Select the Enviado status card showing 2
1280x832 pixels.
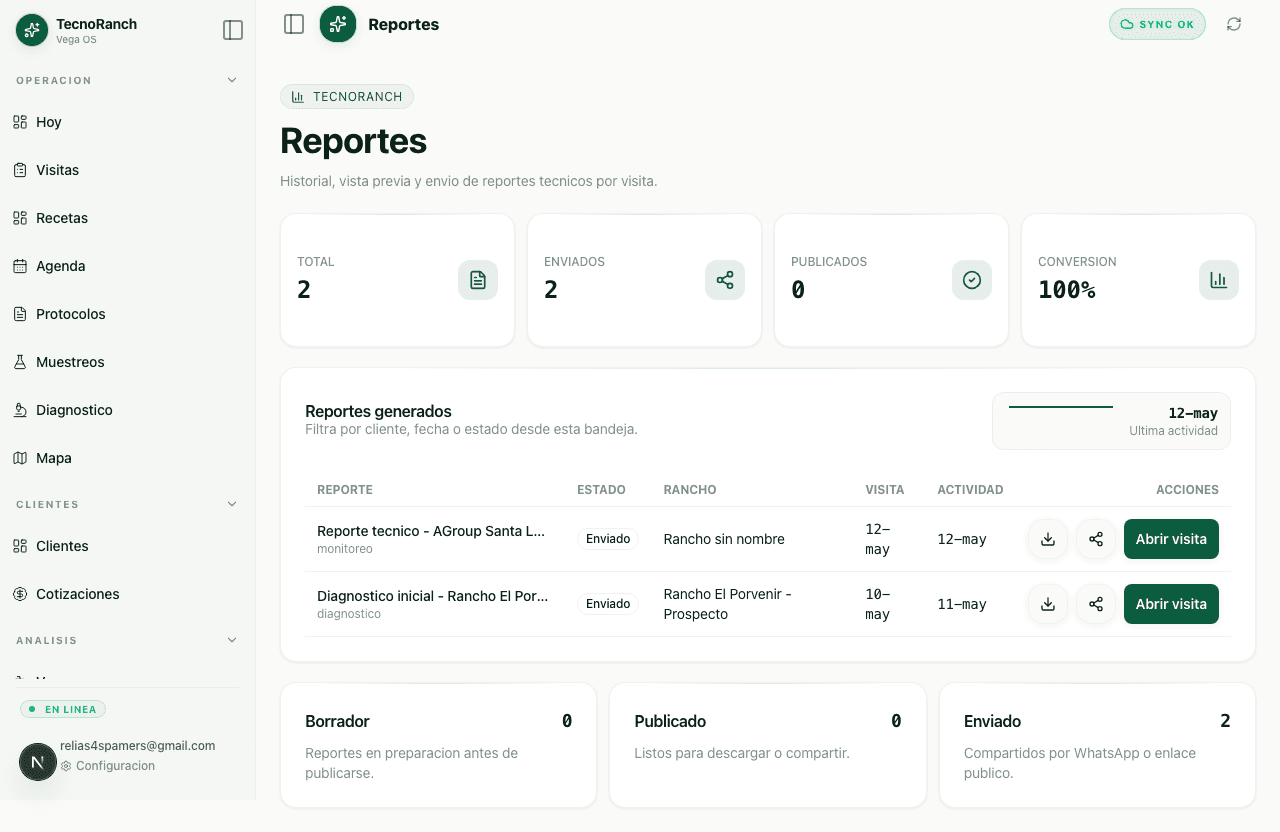point(1097,745)
